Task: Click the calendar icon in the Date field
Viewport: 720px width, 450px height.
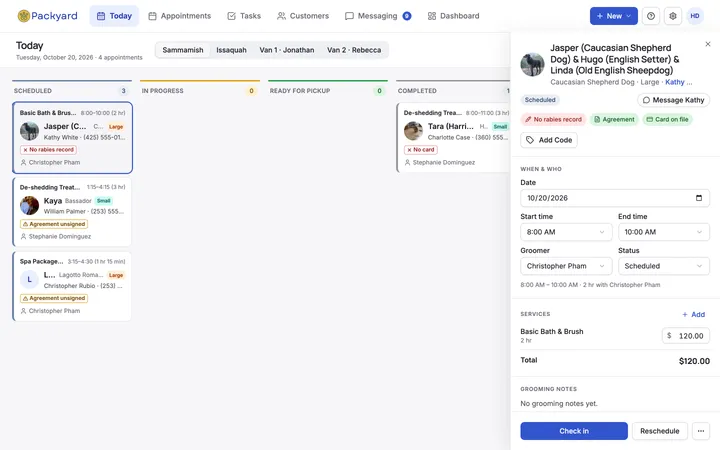Action: (699, 198)
